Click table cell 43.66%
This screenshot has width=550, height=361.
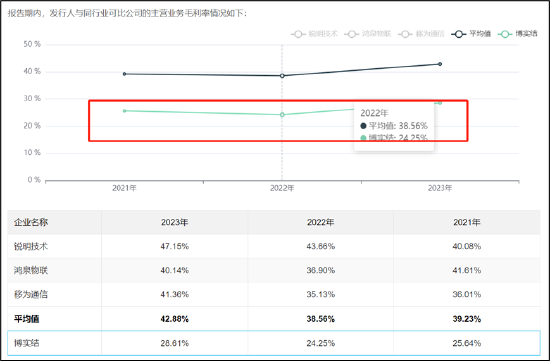pos(321,247)
